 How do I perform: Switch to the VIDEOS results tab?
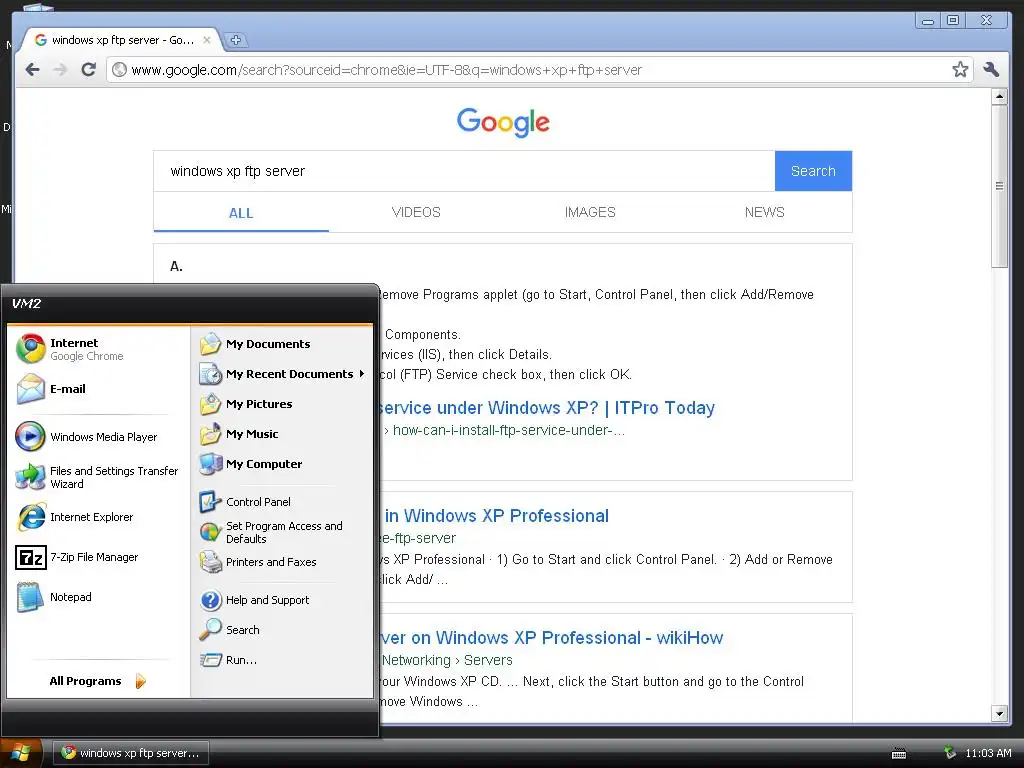click(x=416, y=212)
